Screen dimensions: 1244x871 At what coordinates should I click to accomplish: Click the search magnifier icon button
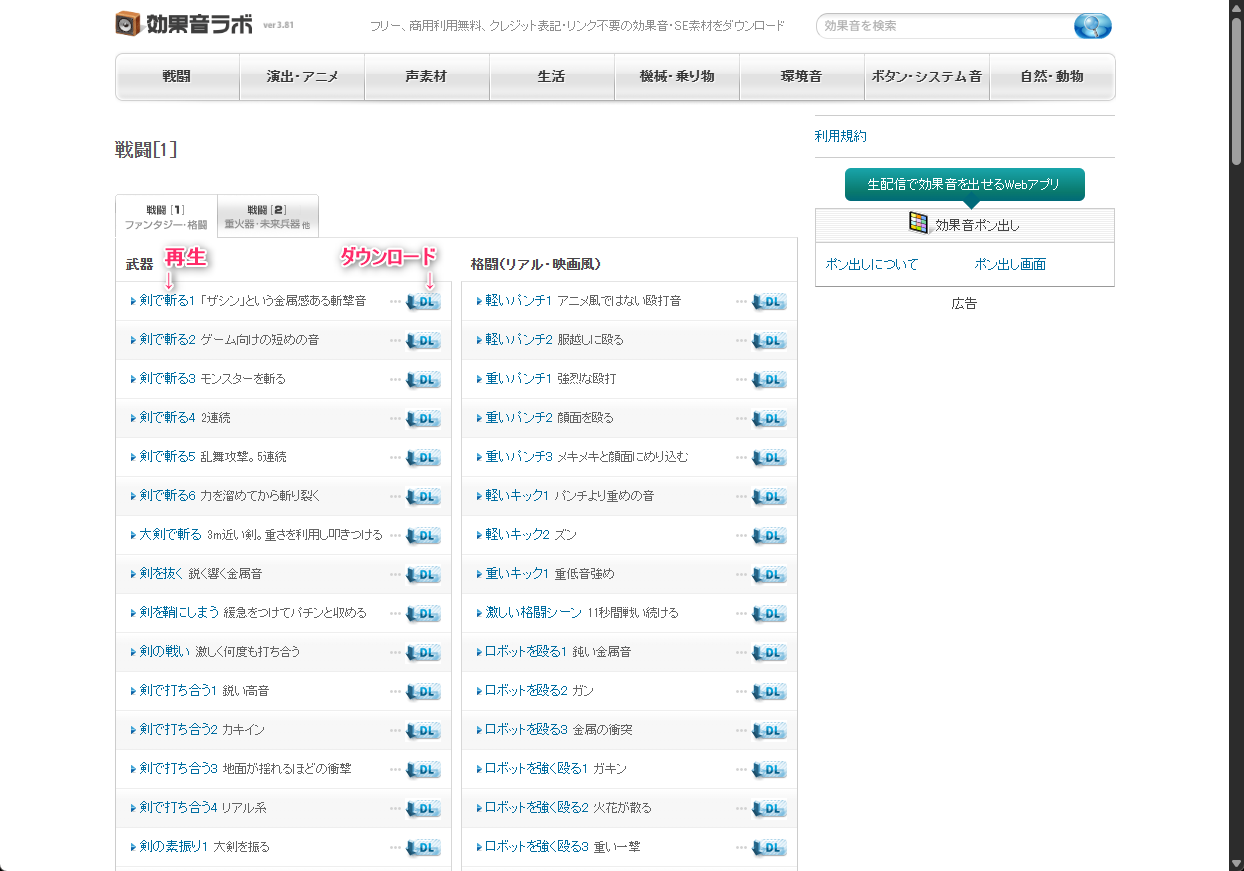tap(1092, 26)
